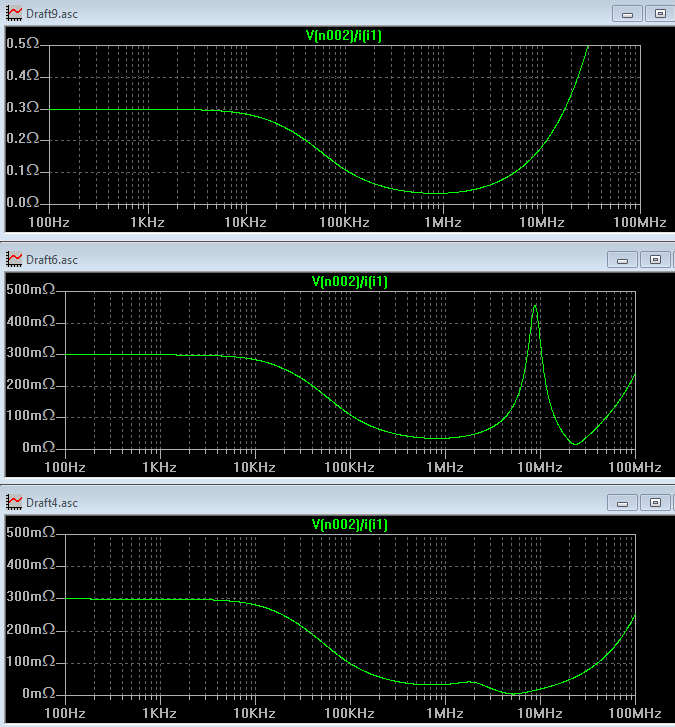Click the 0mΩ axis label in Draft6
This screenshot has width=675, height=727.
[39, 447]
